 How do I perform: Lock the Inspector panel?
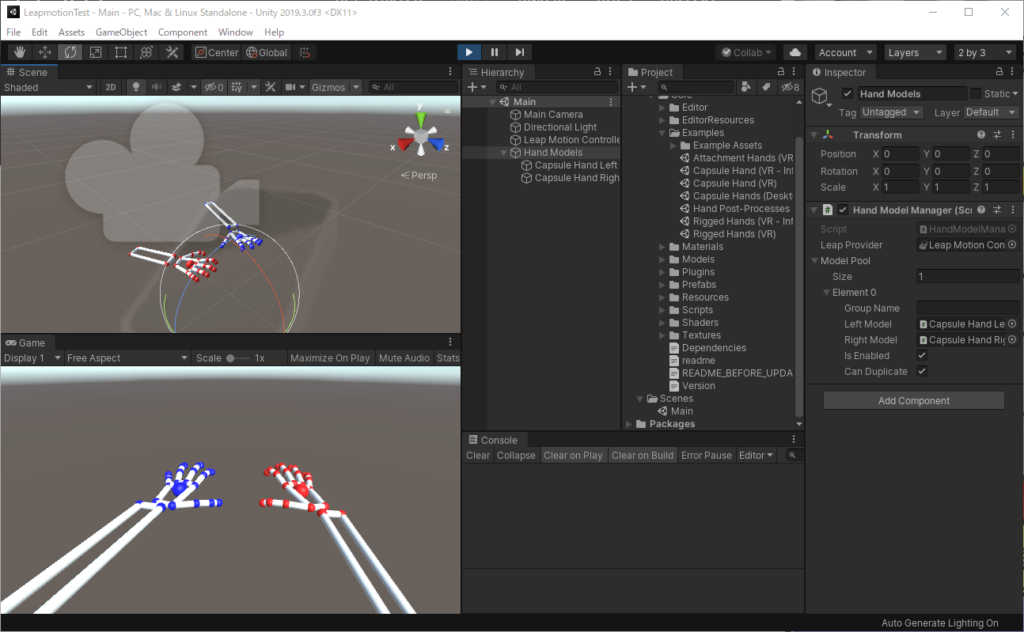tap(999, 71)
